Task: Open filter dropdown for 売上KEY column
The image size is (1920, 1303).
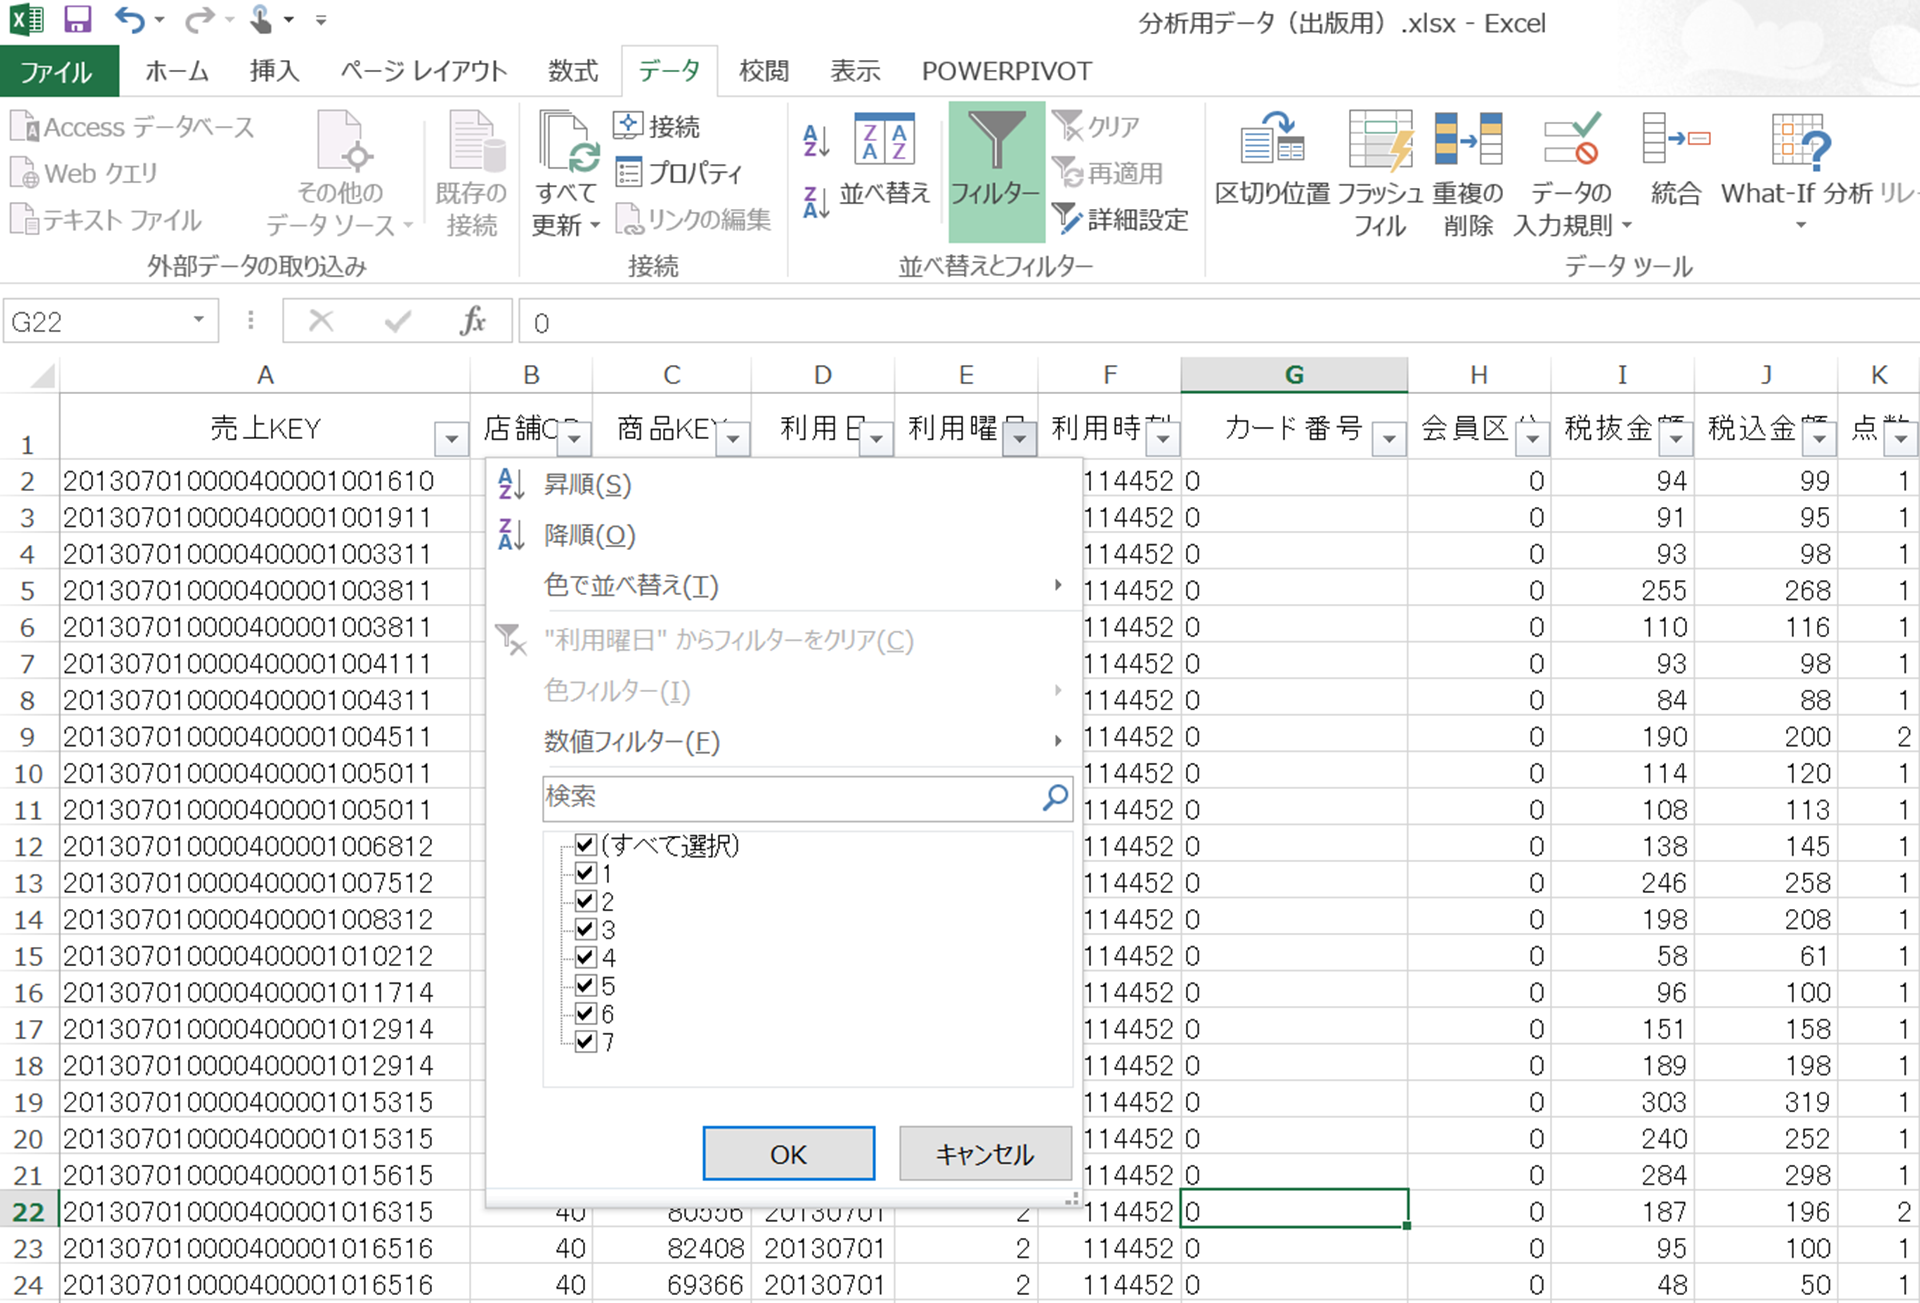Action: pyautogui.click(x=452, y=438)
